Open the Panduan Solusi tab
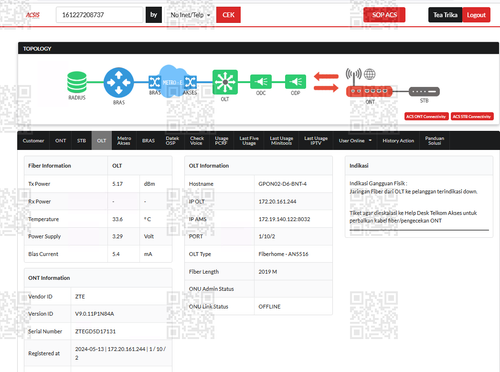500x372 pixels. (x=435, y=141)
